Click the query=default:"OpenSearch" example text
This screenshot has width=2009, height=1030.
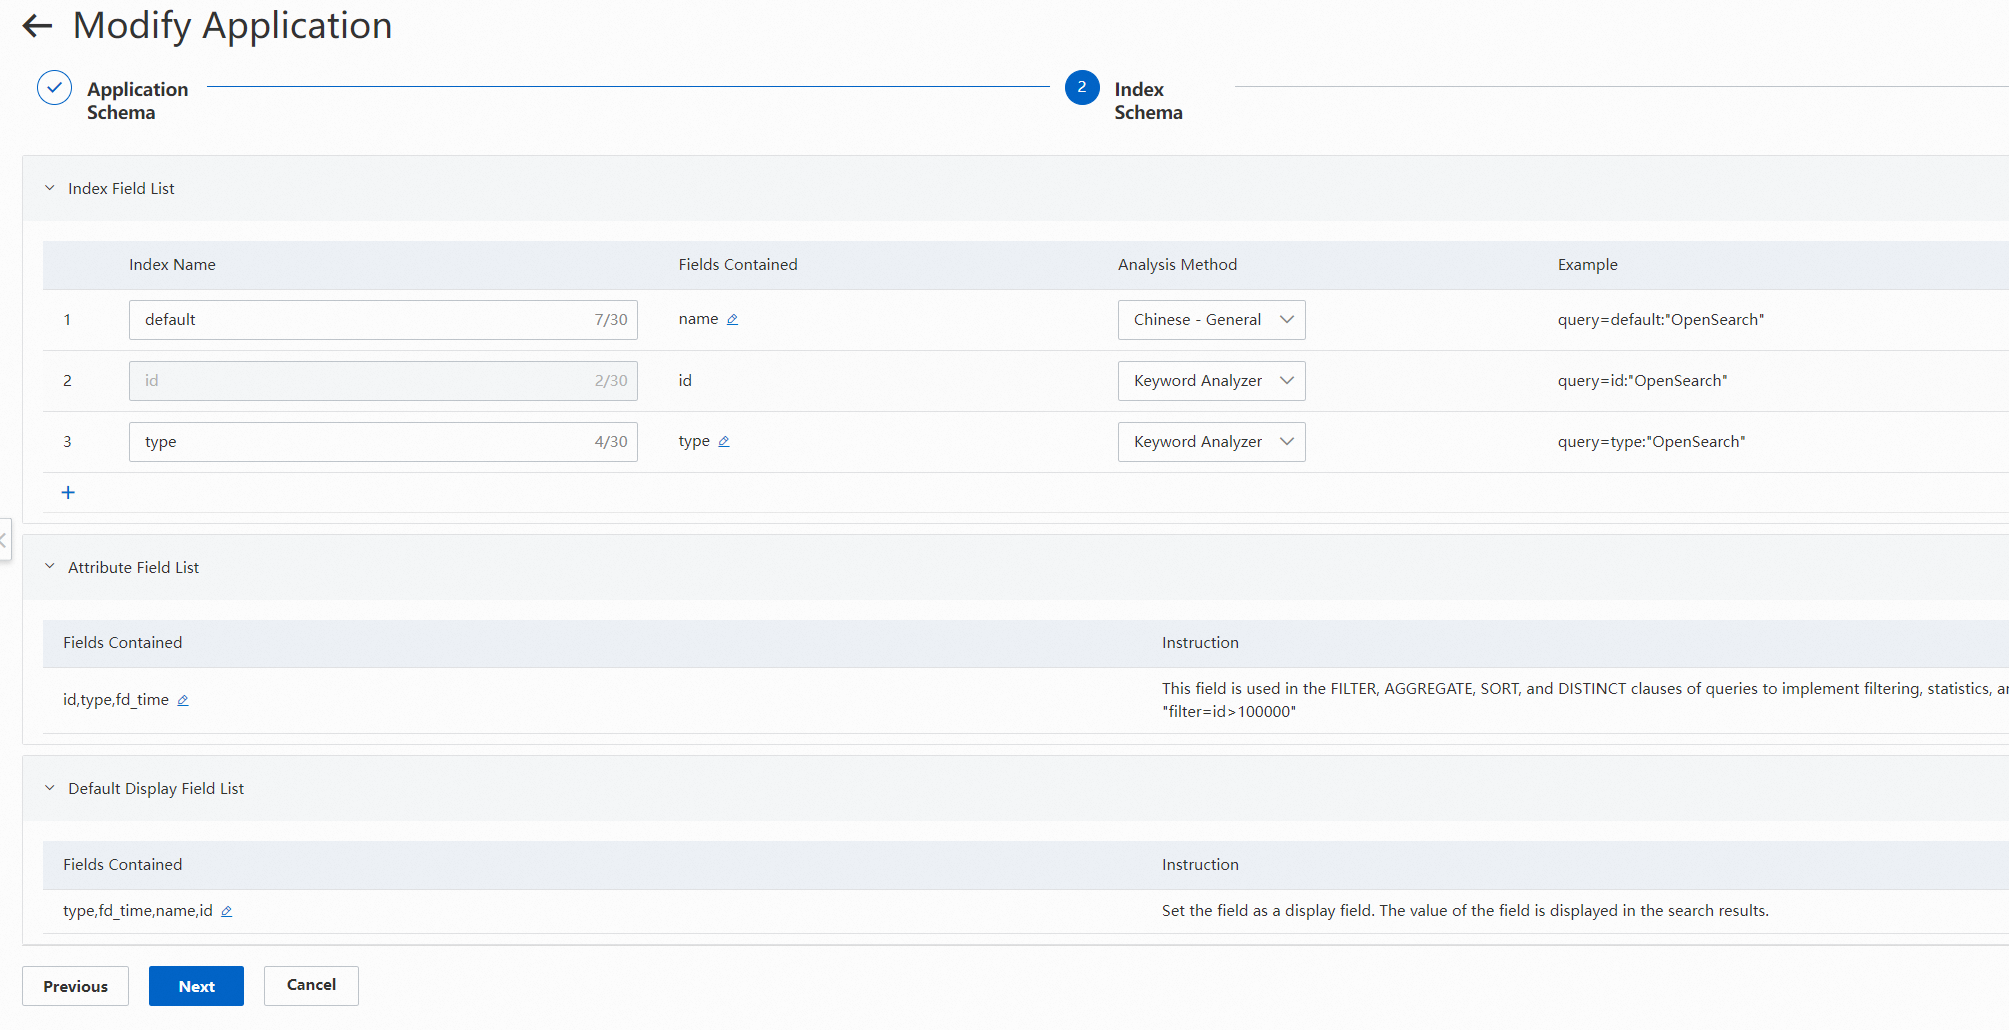[x=1660, y=320]
